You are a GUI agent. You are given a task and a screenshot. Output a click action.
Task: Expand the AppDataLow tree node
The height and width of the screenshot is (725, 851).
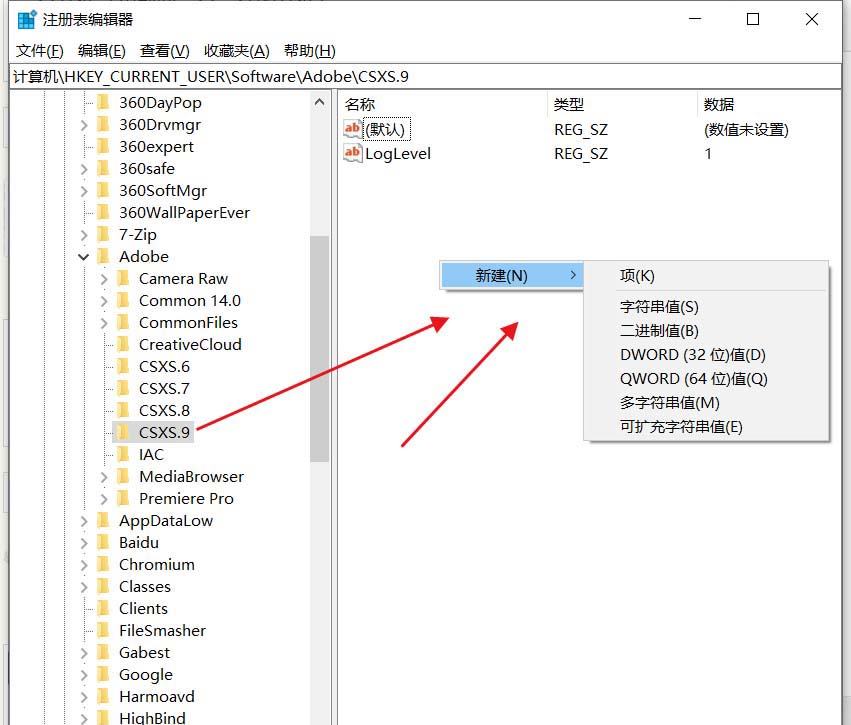[84, 521]
